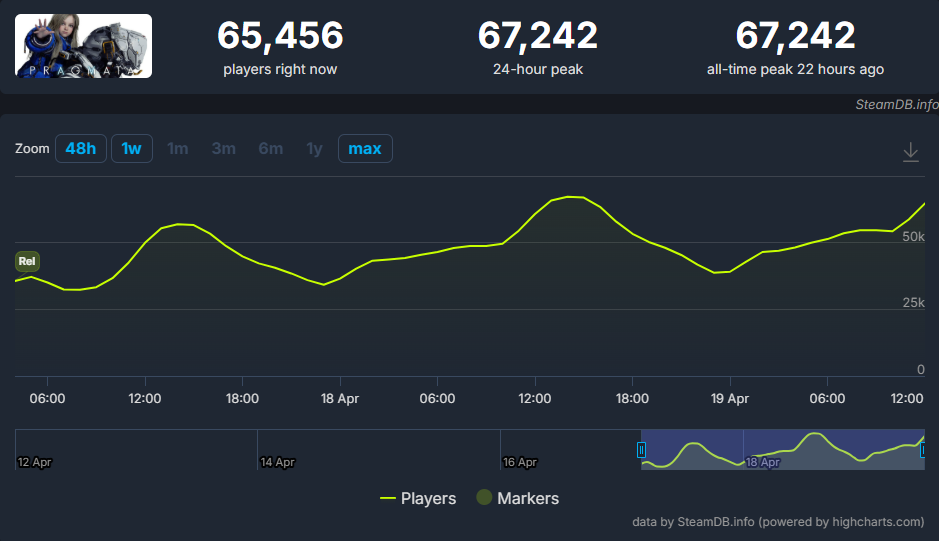This screenshot has height=541, width=939.
Task: Click the 16 Apr area in navigator
Action: coord(520,462)
